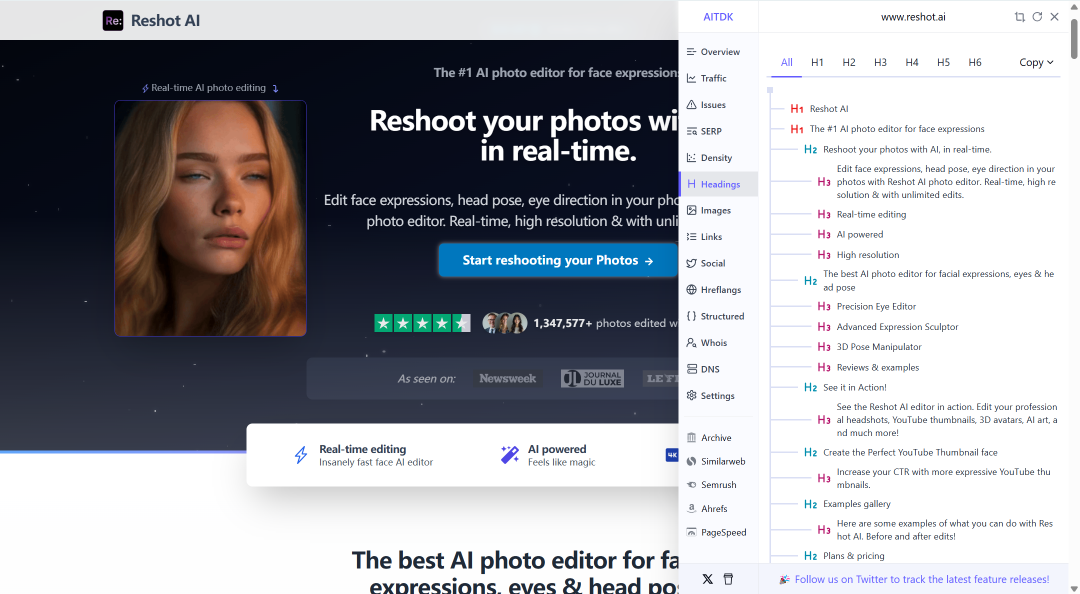Click the crop/dock icon in panel header
1080x594 pixels.
click(1019, 17)
